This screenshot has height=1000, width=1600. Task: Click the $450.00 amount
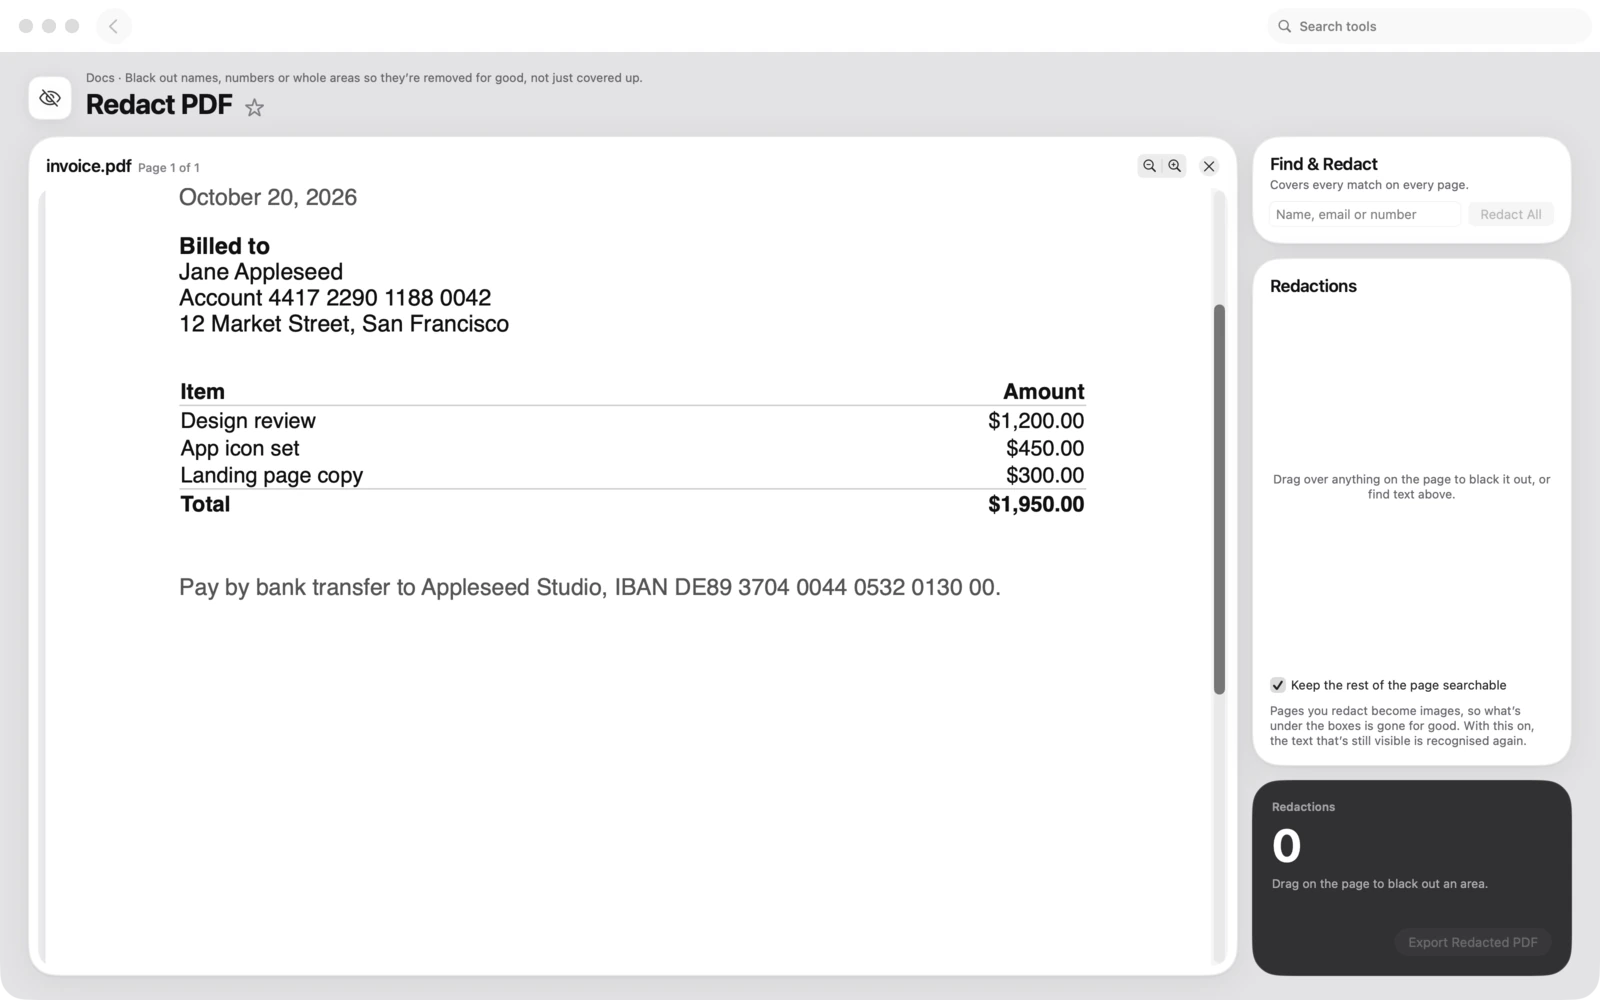click(1045, 448)
